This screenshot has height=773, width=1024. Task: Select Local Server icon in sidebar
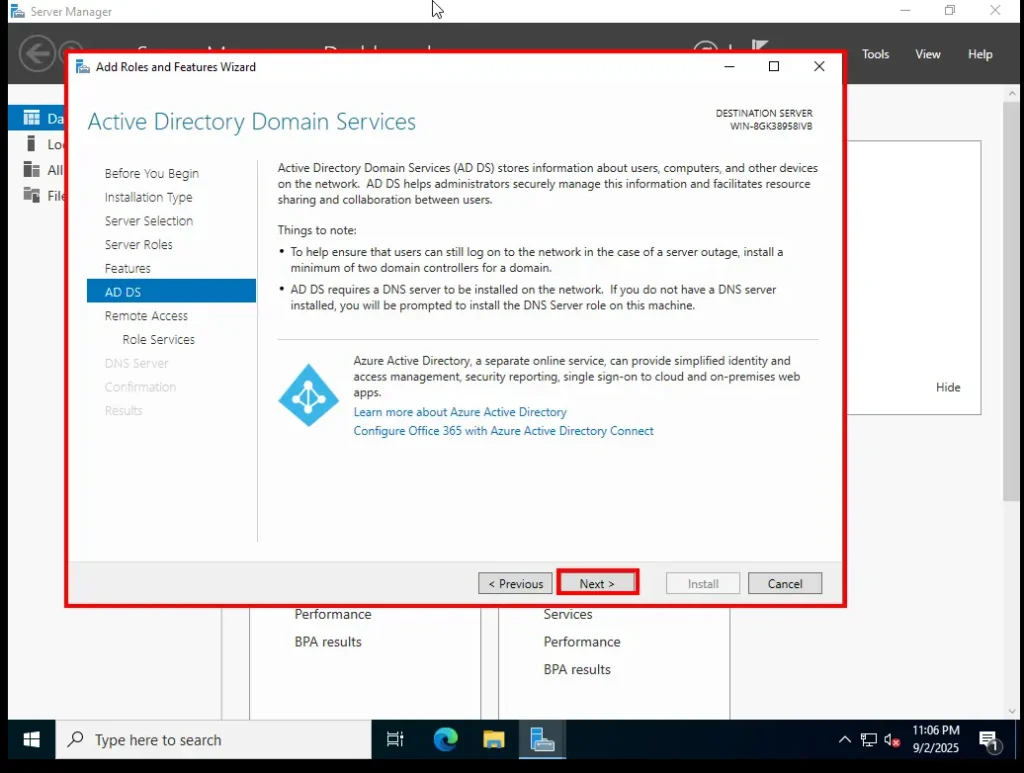(x=31, y=144)
